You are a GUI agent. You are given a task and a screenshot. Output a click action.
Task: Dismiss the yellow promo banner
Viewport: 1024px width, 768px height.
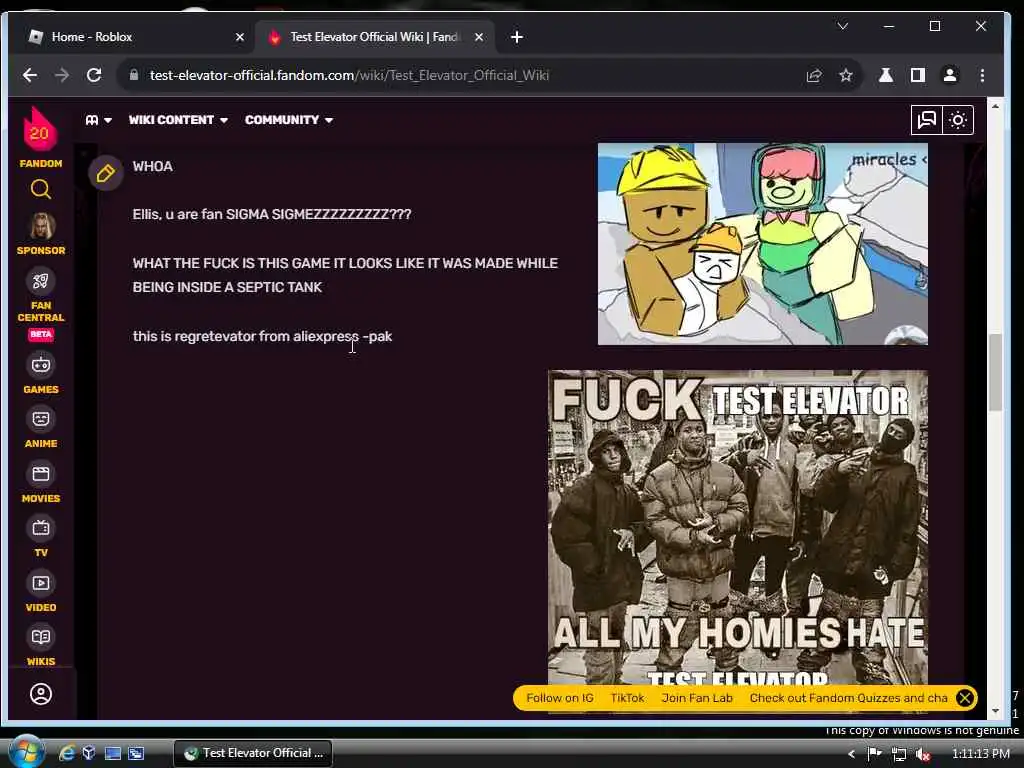coord(965,697)
